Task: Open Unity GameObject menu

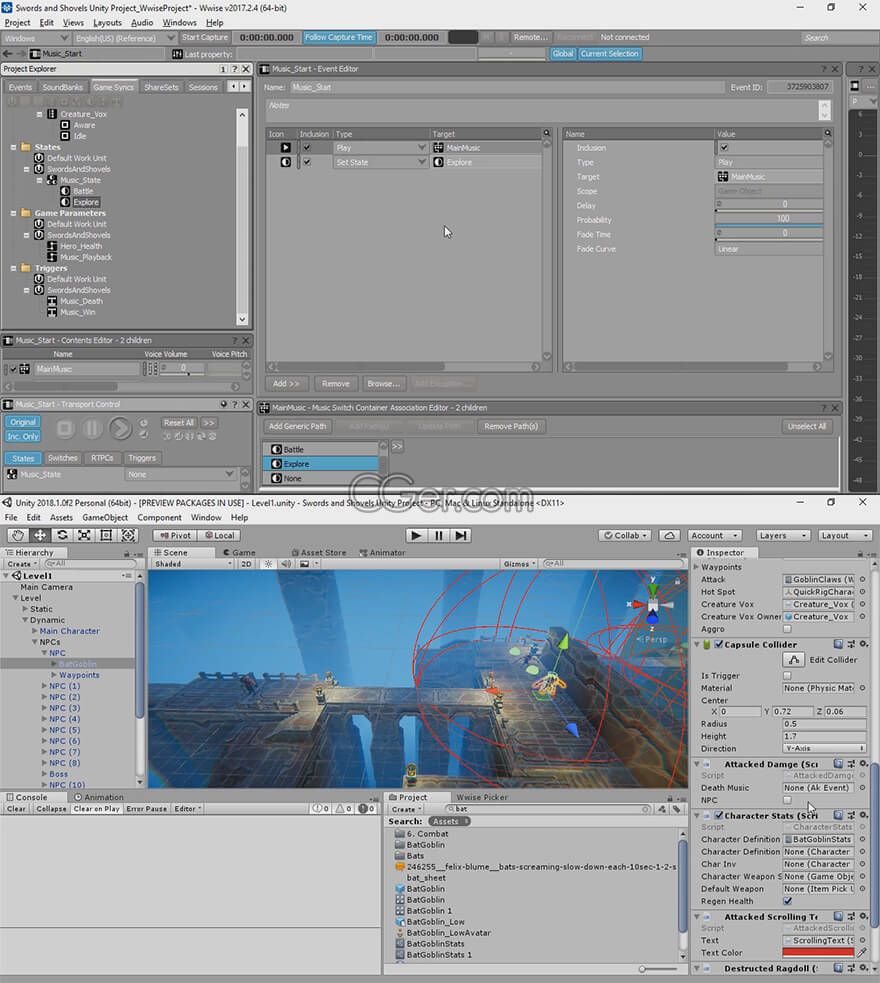Action: click(x=105, y=517)
